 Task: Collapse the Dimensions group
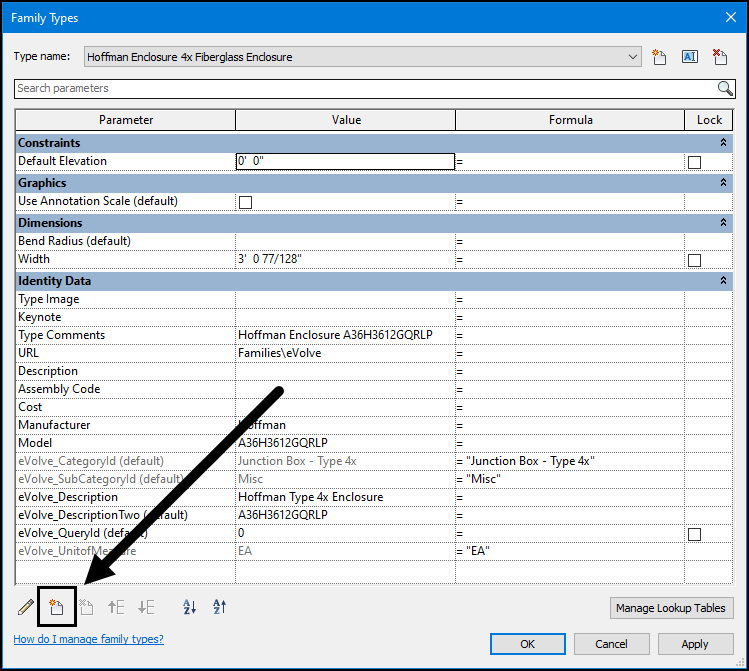[723, 223]
